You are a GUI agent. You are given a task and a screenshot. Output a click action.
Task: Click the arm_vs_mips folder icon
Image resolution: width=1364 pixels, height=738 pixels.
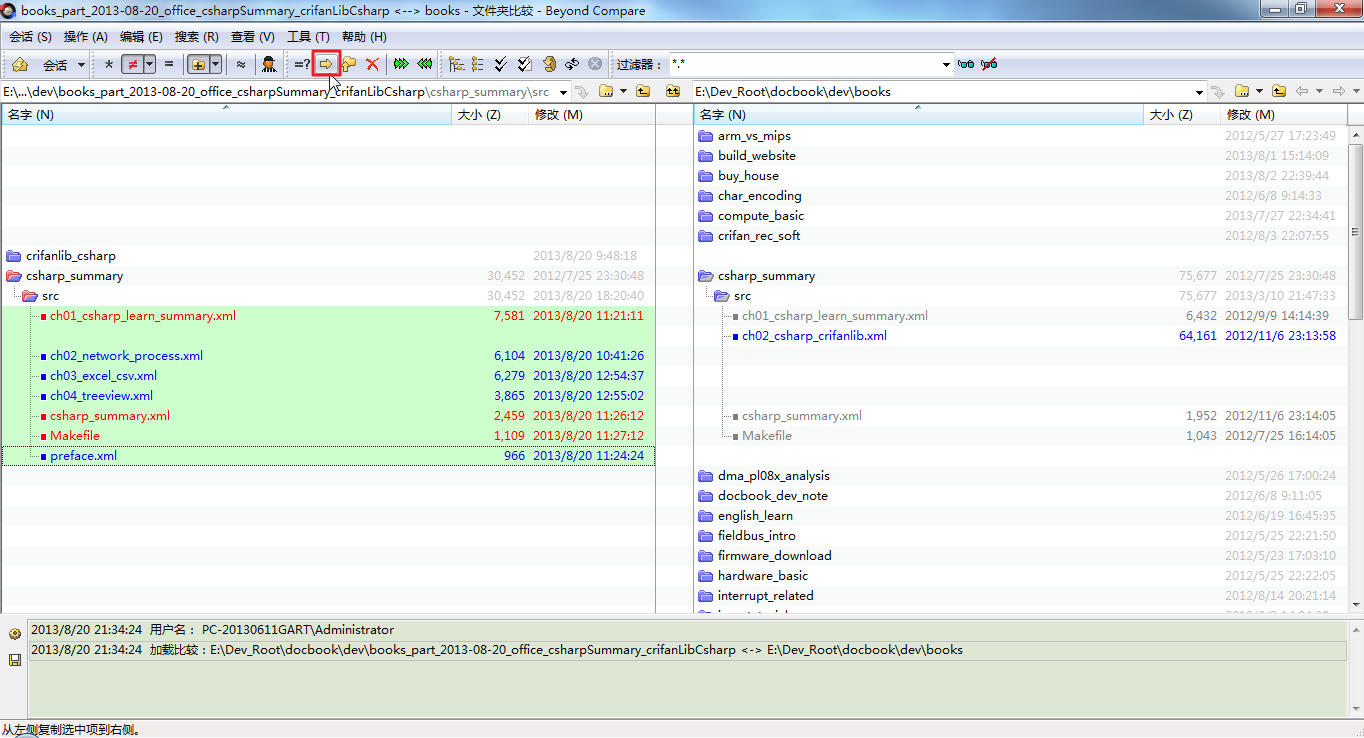point(706,136)
